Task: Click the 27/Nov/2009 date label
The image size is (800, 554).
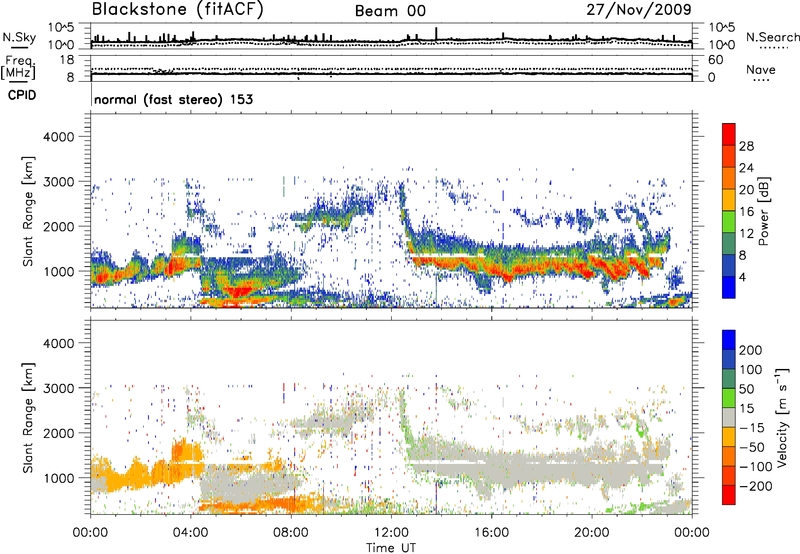Action: [x=639, y=10]
